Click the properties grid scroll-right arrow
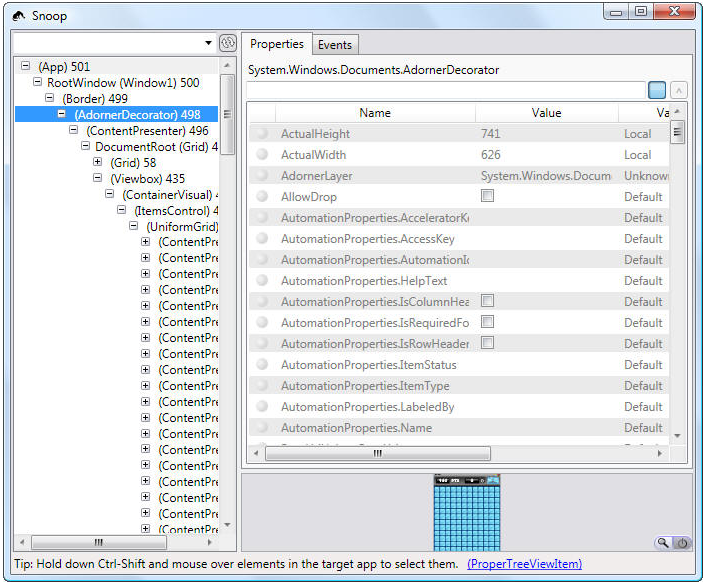Screen dimensions: 704x583 pyautogui.click(x=660, y=453)
